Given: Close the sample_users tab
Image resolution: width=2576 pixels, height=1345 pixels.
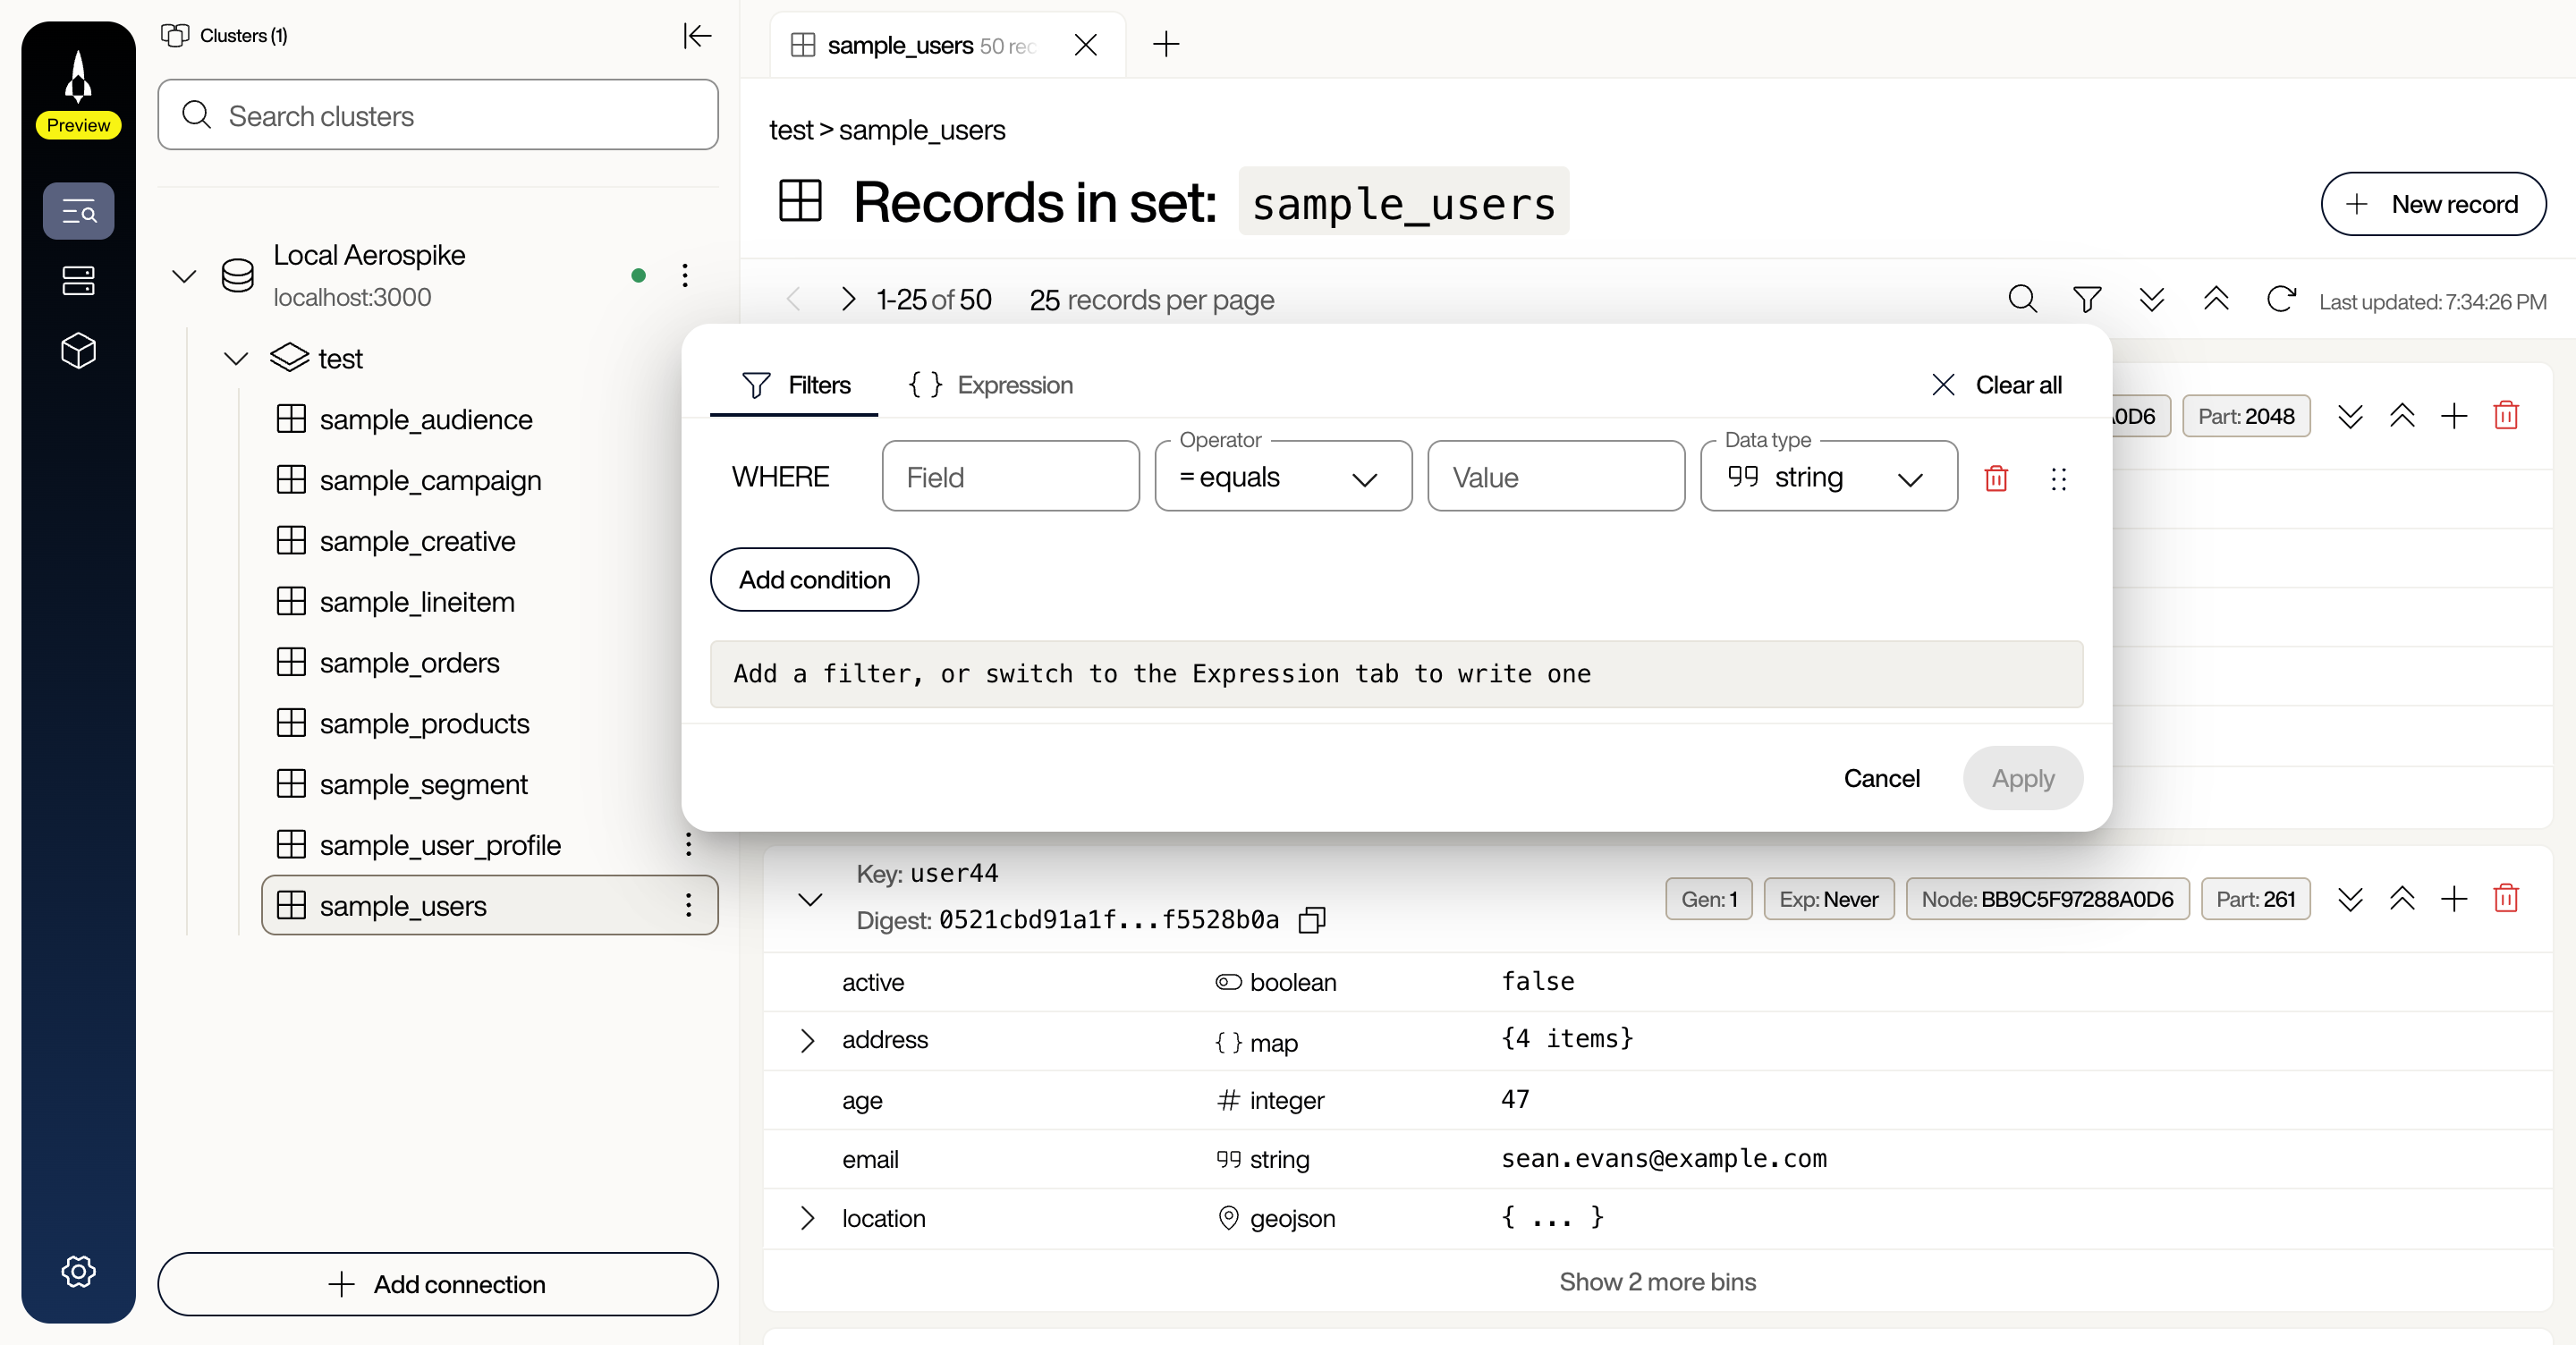Looking at the screenshot, I should pos(1085,45).
